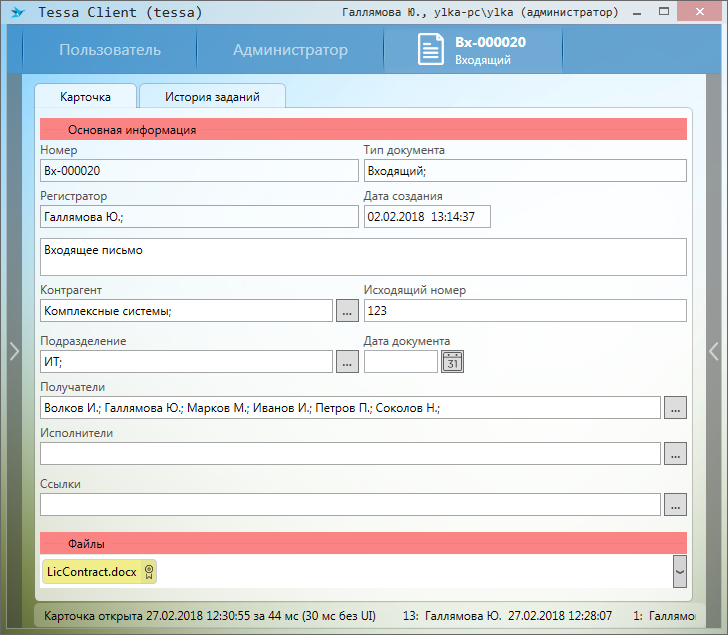Click the Исходящий номер input field
Viewport: 728px width, 635px height.
pyautogui.click(x=524, y=311)
